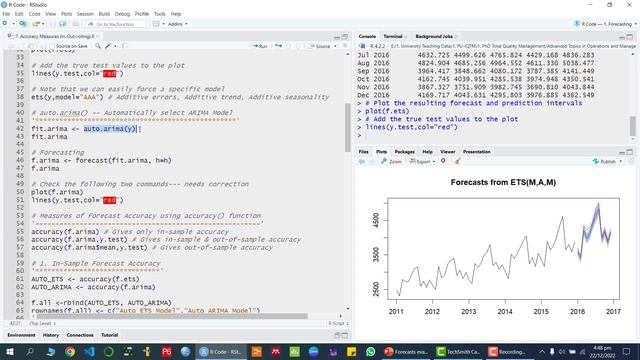Close the Accuracy Measures script tab
This screenshot has height=360, width=640.
pos(98,36)
